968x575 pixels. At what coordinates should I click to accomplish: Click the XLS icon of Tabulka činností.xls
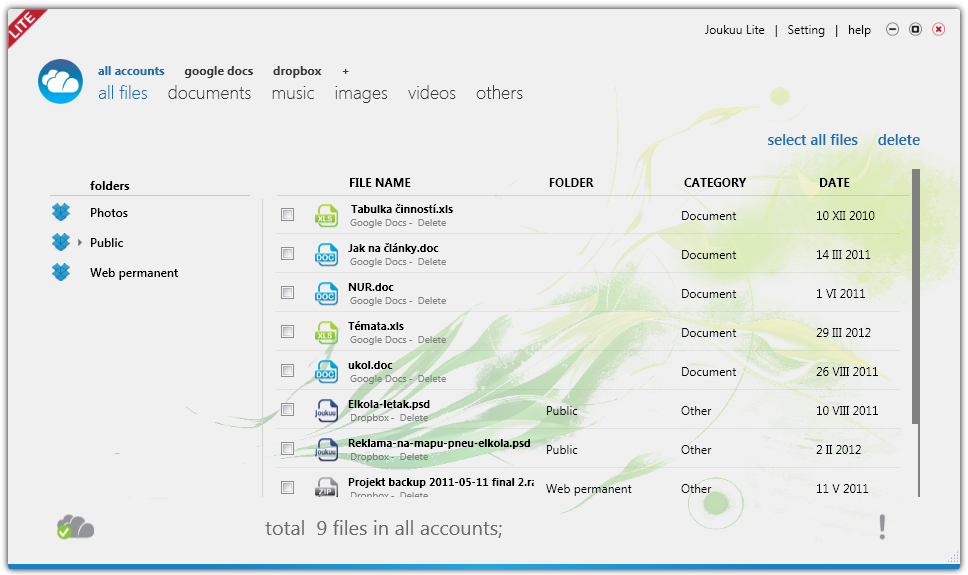326,216
